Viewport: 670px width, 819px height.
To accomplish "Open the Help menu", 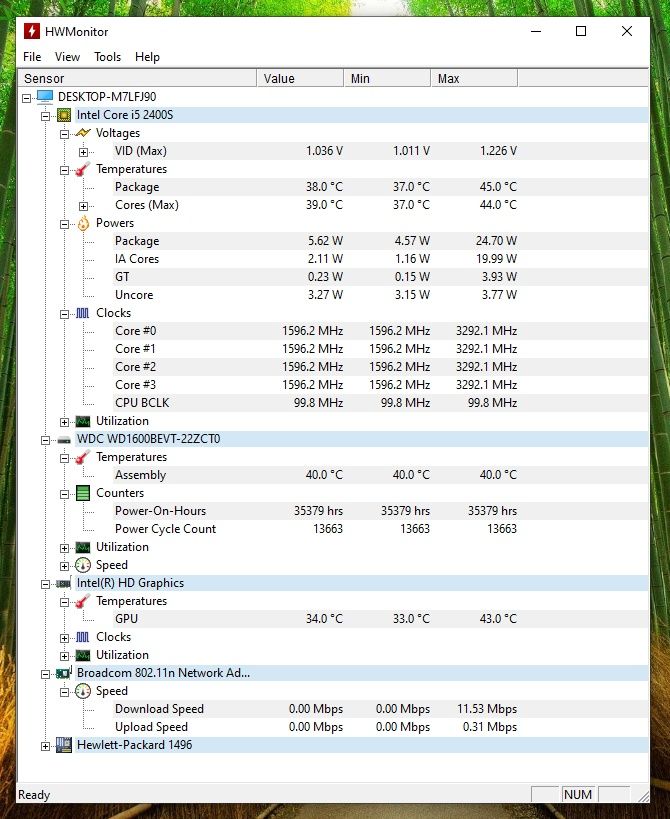I will click(147, 57).
